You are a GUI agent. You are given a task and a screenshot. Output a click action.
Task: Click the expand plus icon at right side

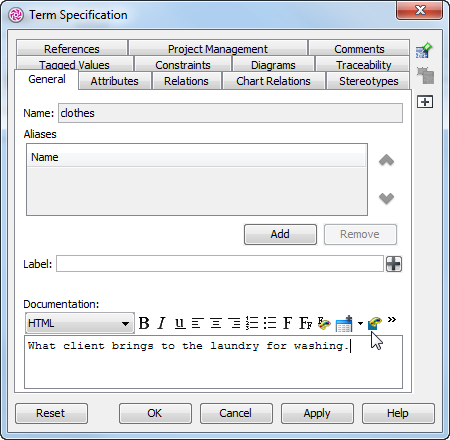(425, 102)
